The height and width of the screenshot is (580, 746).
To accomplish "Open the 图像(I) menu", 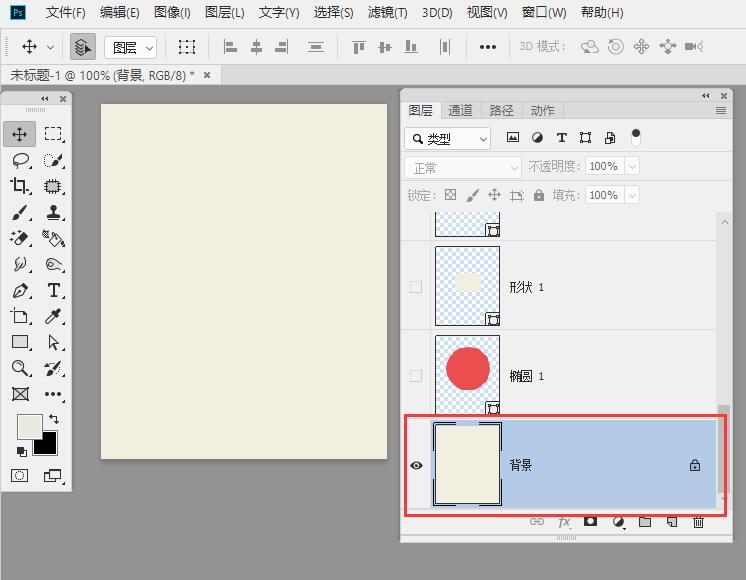I will (x=172, y=12).
